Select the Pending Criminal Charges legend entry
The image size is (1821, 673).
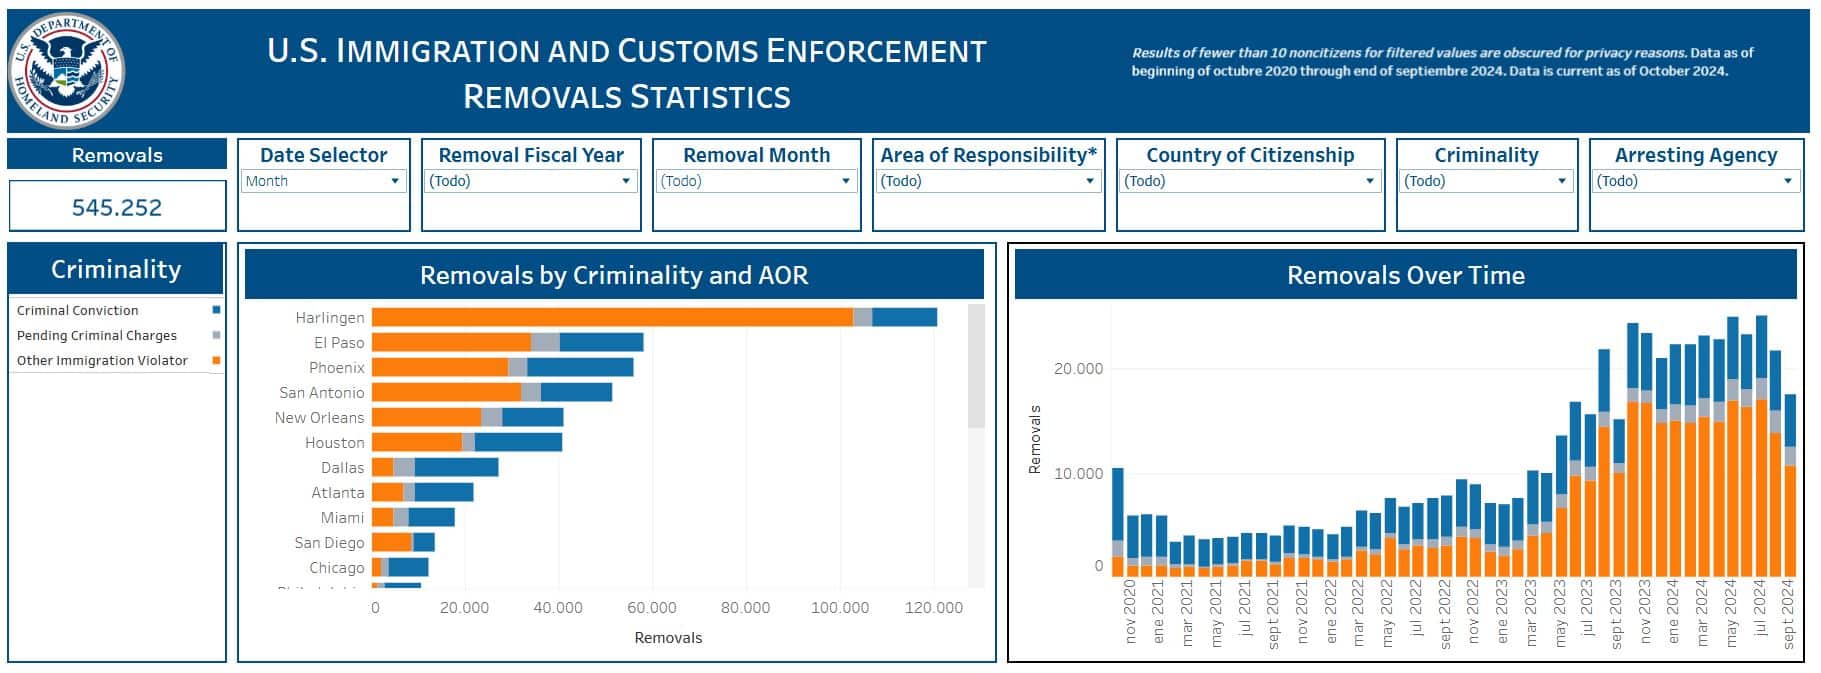click(97, 336)
